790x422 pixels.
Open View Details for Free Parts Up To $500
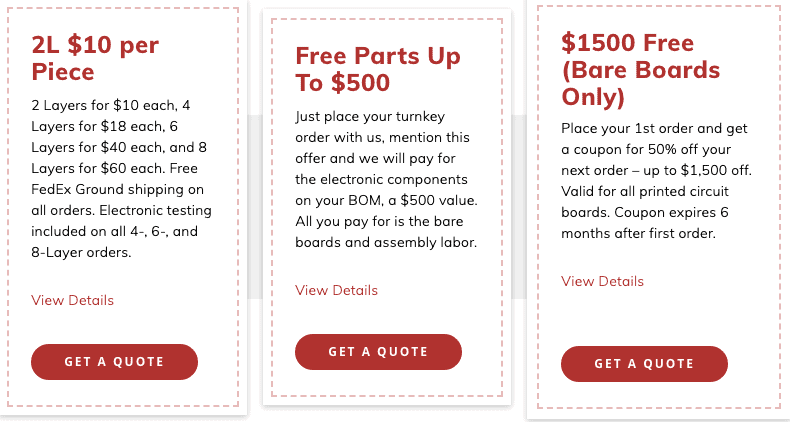pos(337,290)
